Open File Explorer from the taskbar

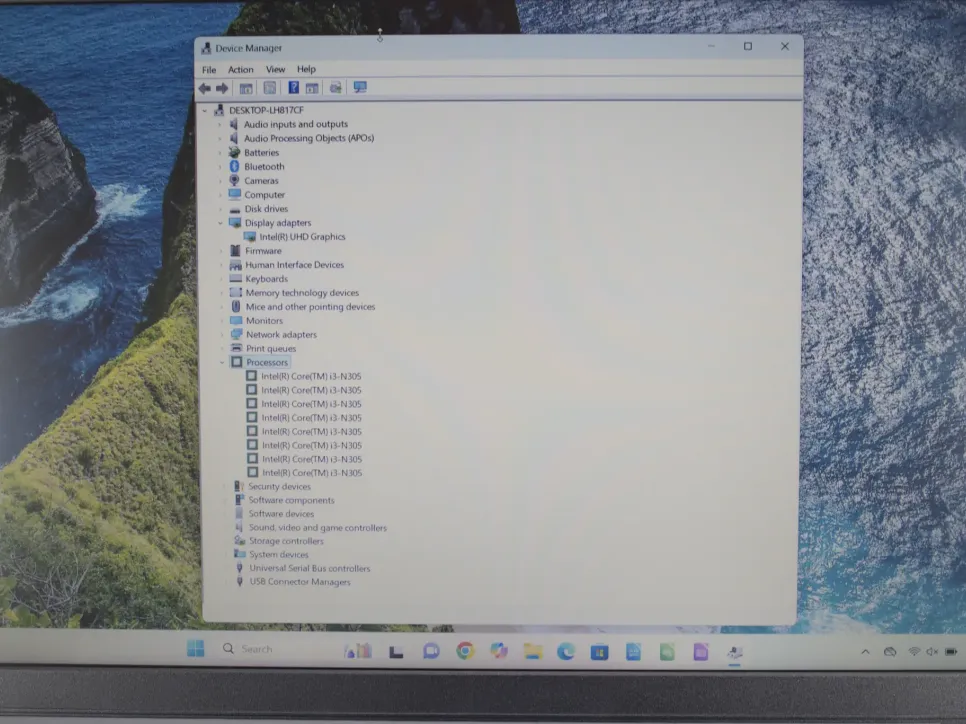[533, 651]
